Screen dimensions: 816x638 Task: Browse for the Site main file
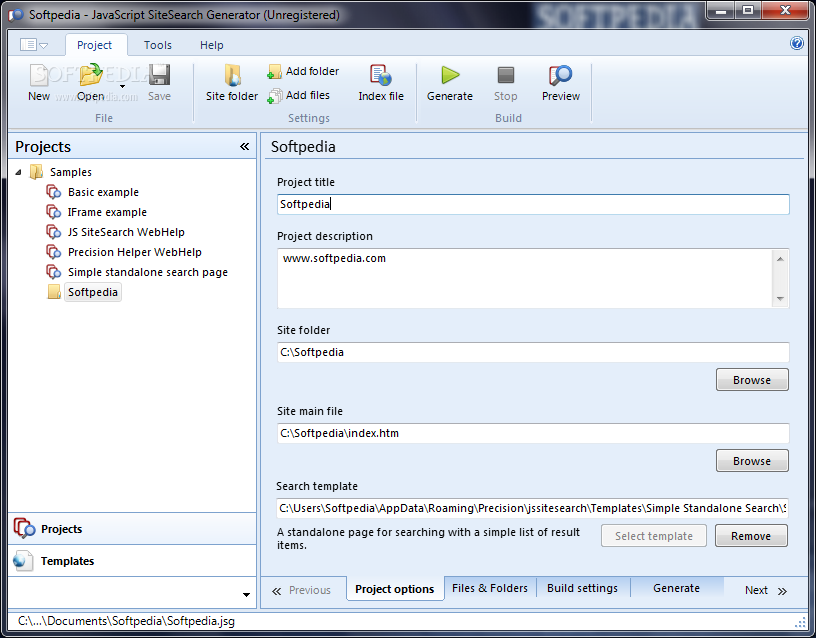click(752, 461)
